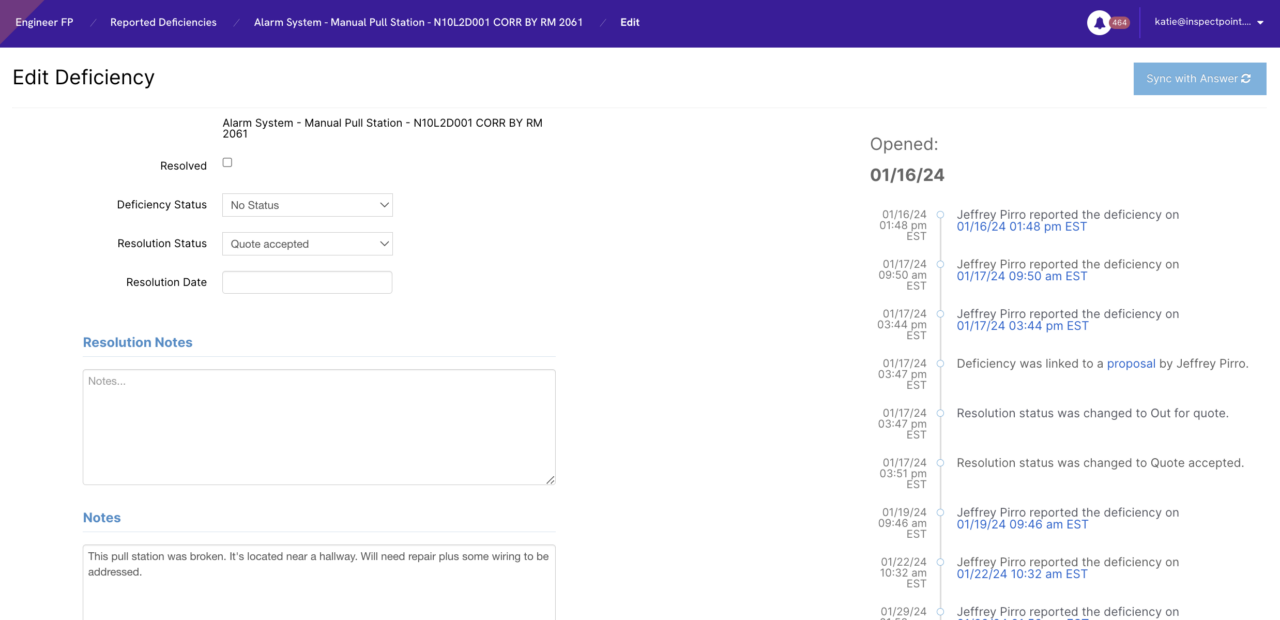Viewport: 1280px width, 620px height.
Task: Click the chevron on the Deficiency Status selector
Action: click(x=384, y=205)
